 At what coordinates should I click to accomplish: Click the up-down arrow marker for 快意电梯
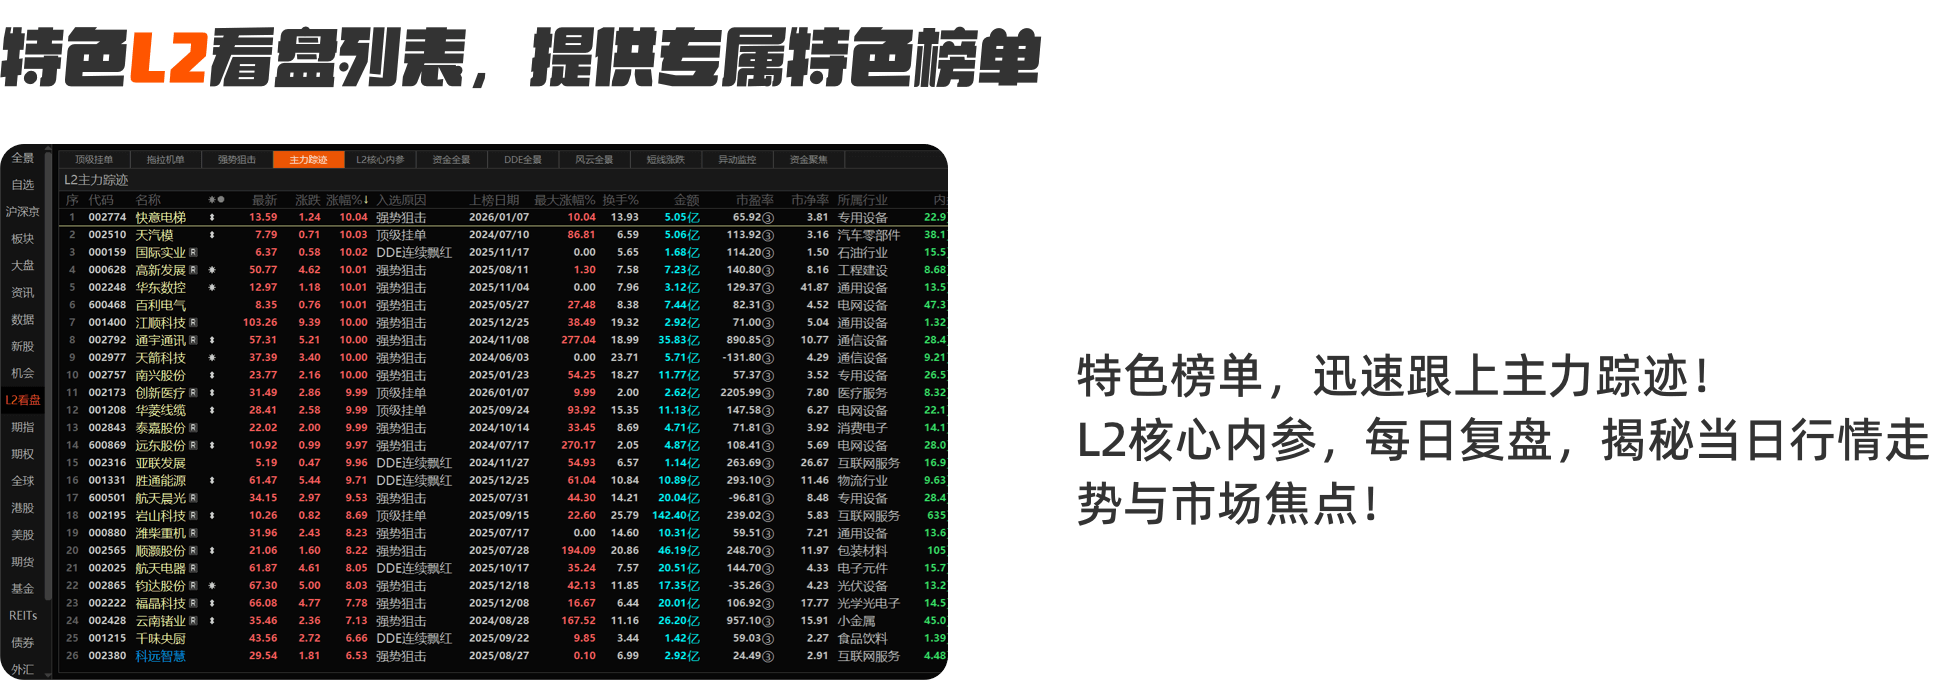(212, 218)
